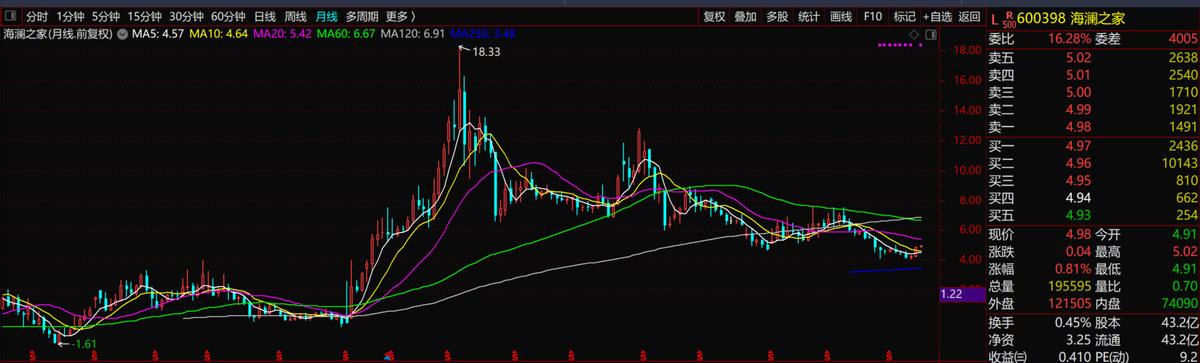1200x363 pixels.
Task: Click the 标记 mark button
Action: tap(904, 16)
